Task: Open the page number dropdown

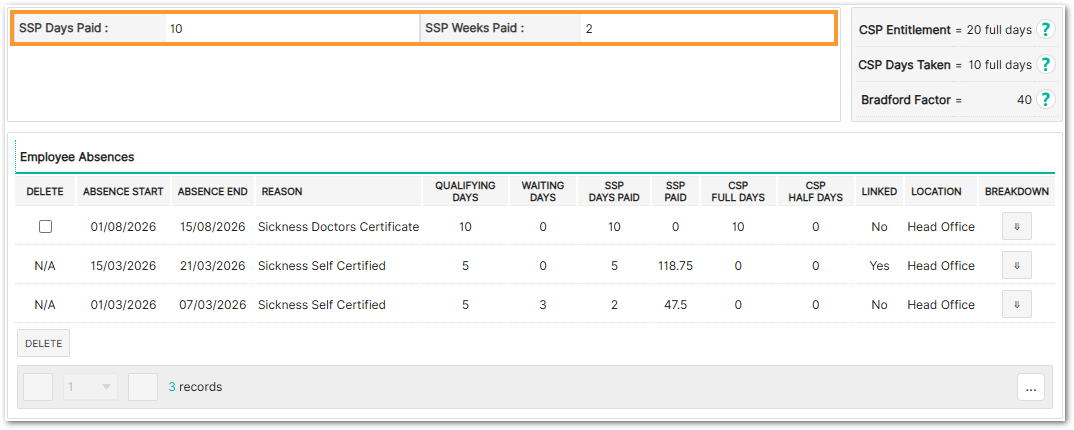Action: coord(90,387)
